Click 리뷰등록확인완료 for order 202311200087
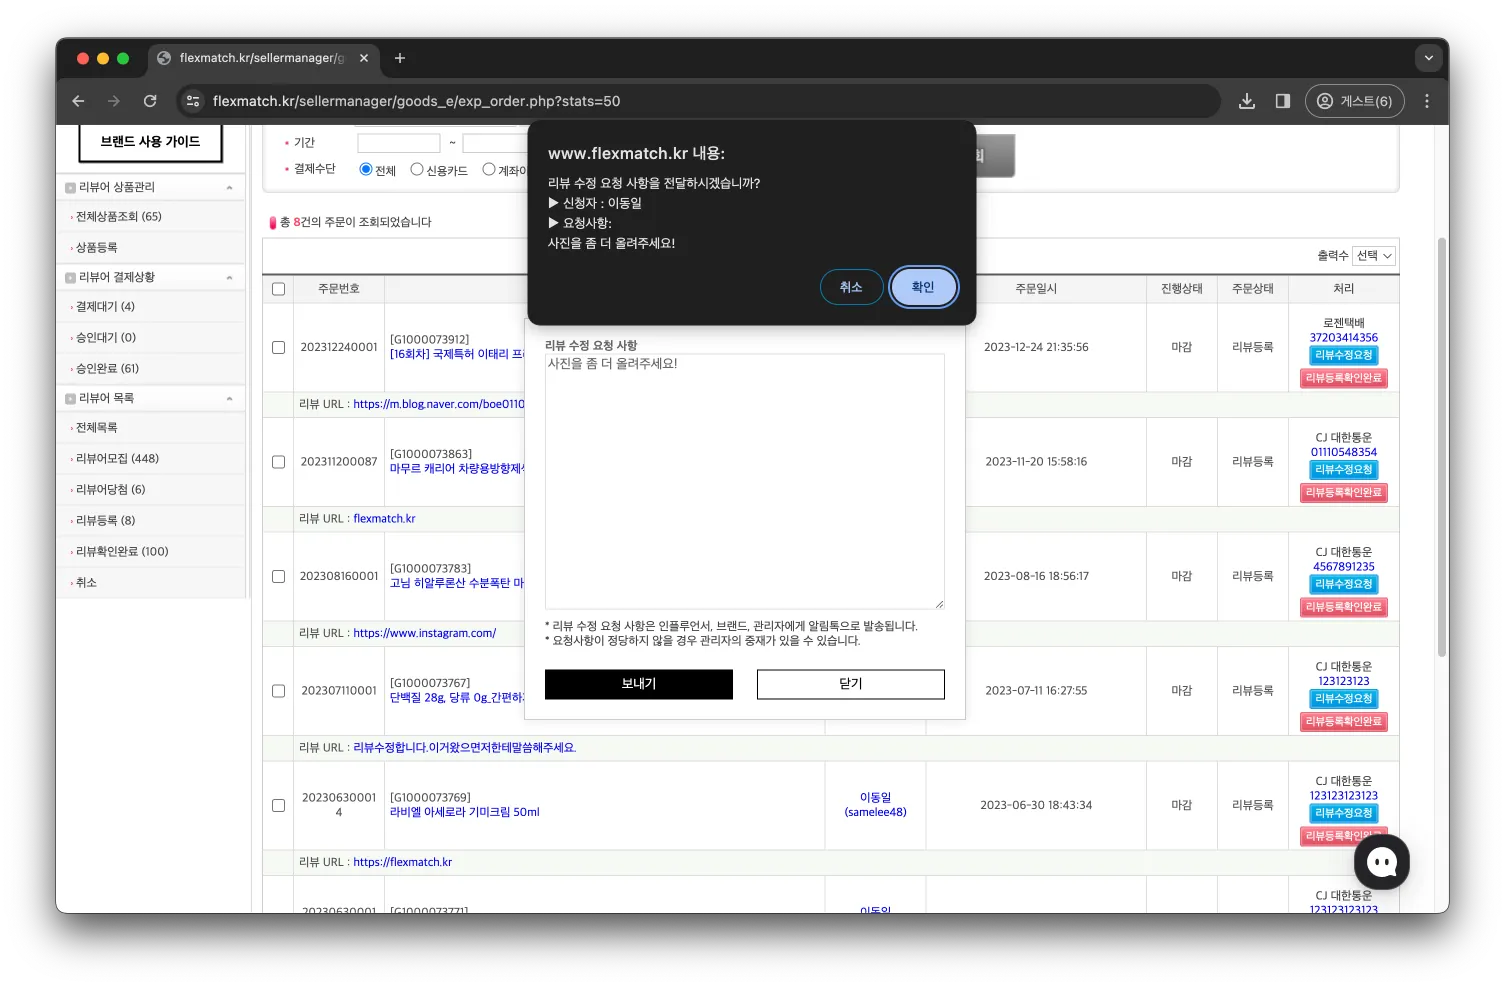 pyautogui.click(x=1344, y=493)
